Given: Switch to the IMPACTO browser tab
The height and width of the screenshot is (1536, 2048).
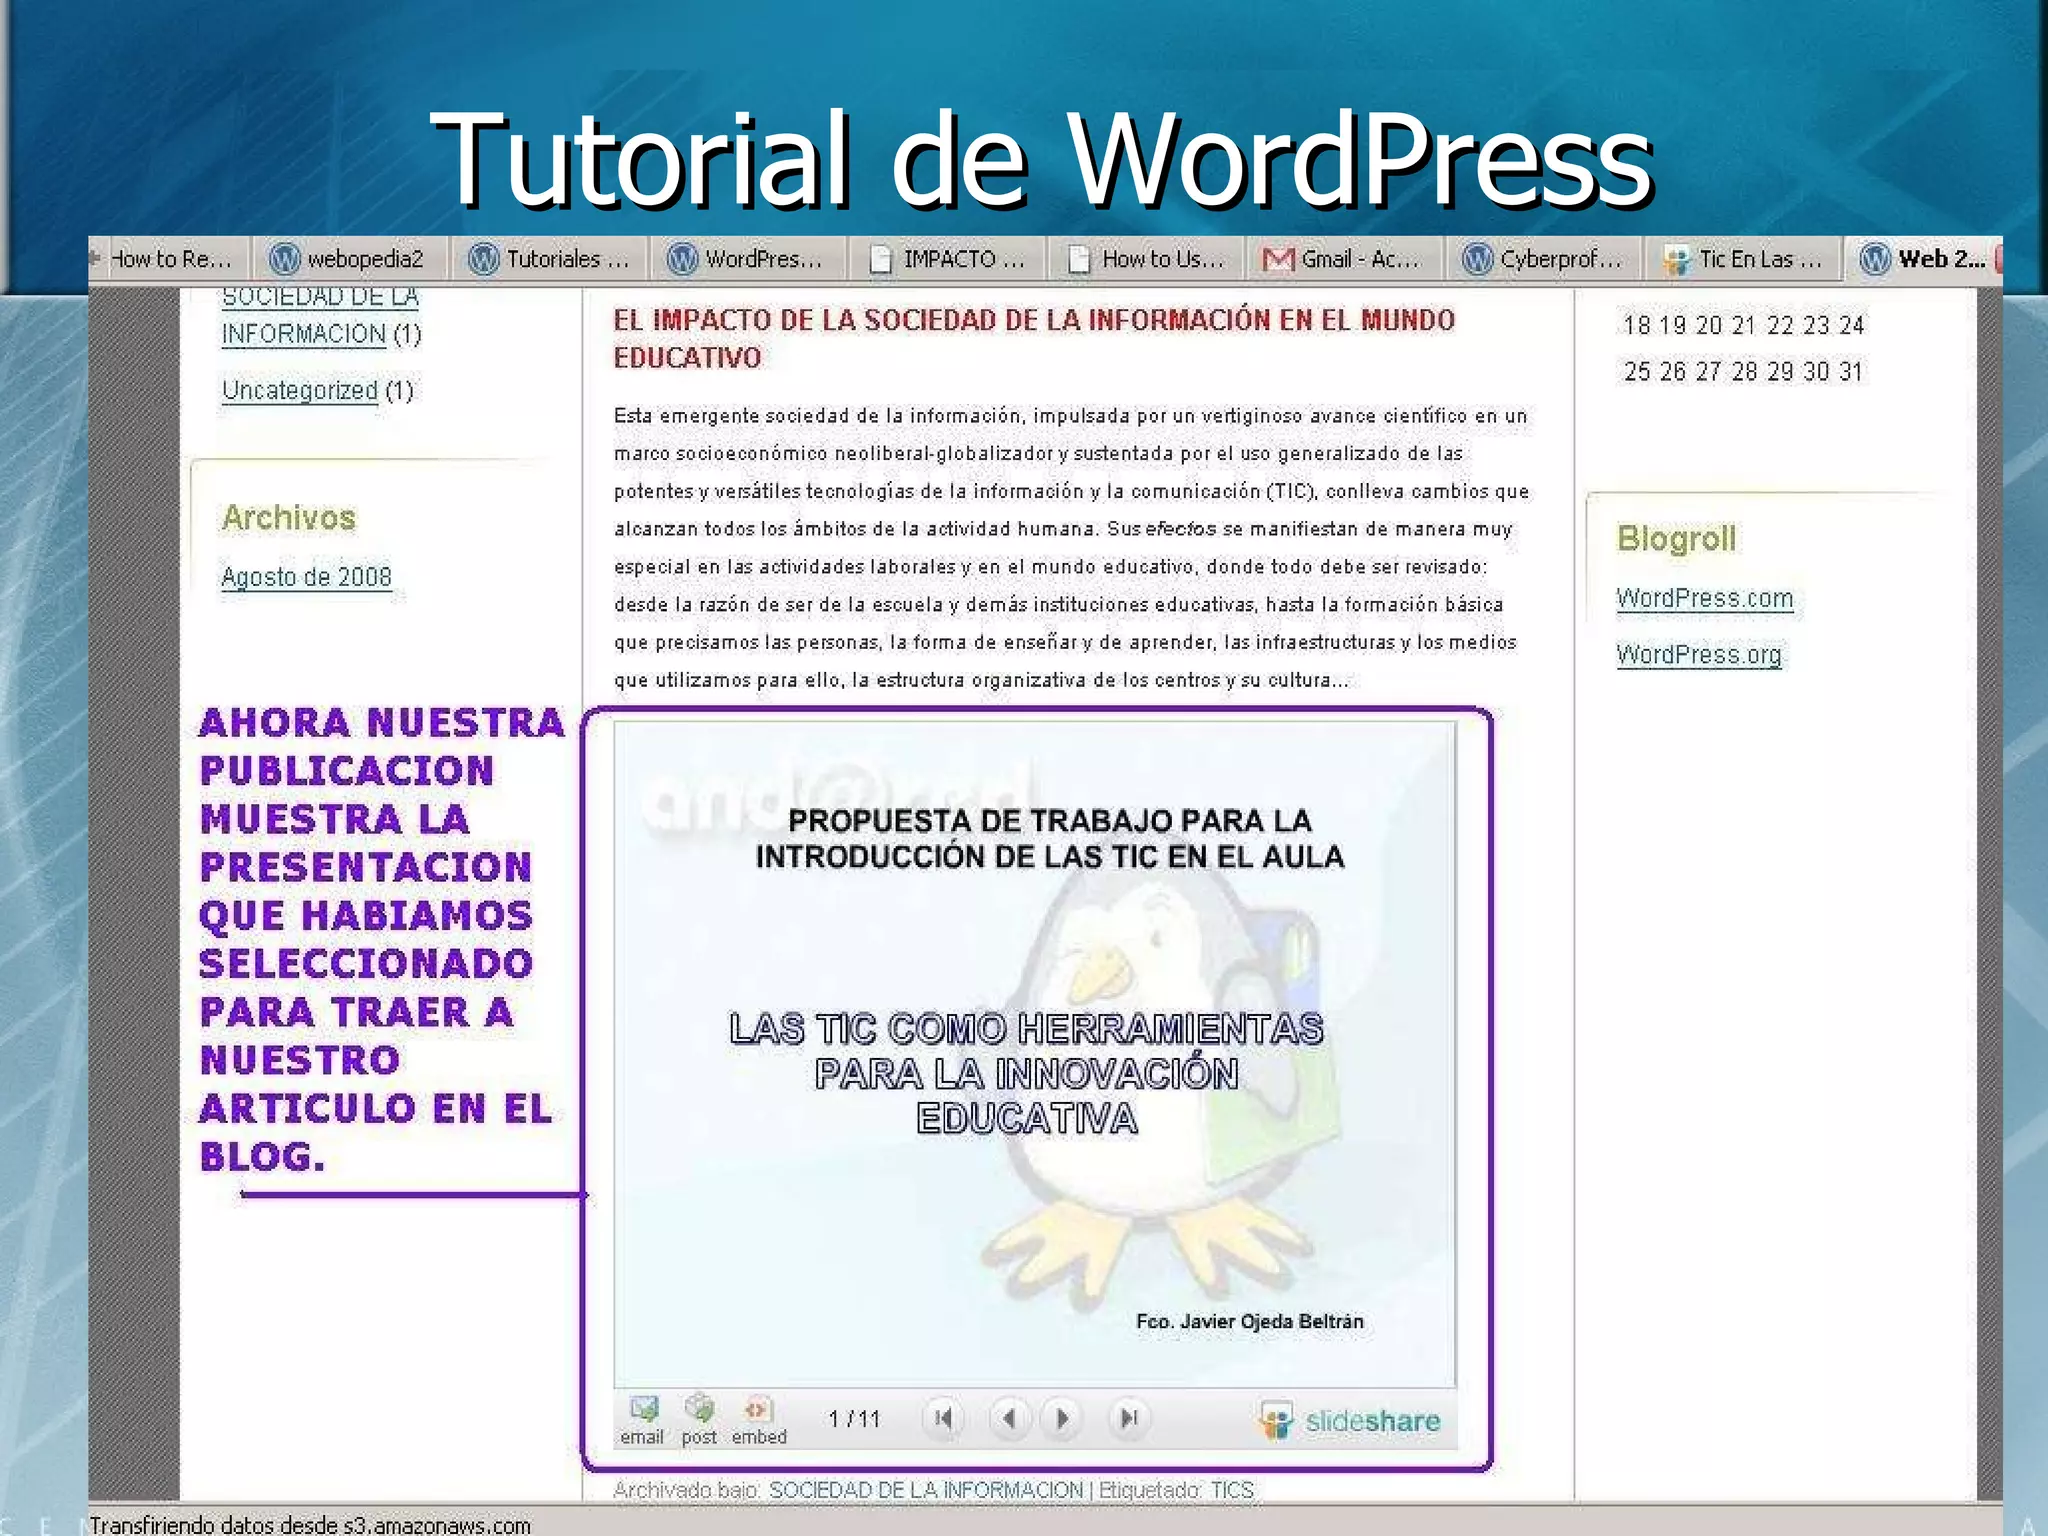Looking at the screenshot, I should coord(946,260).
